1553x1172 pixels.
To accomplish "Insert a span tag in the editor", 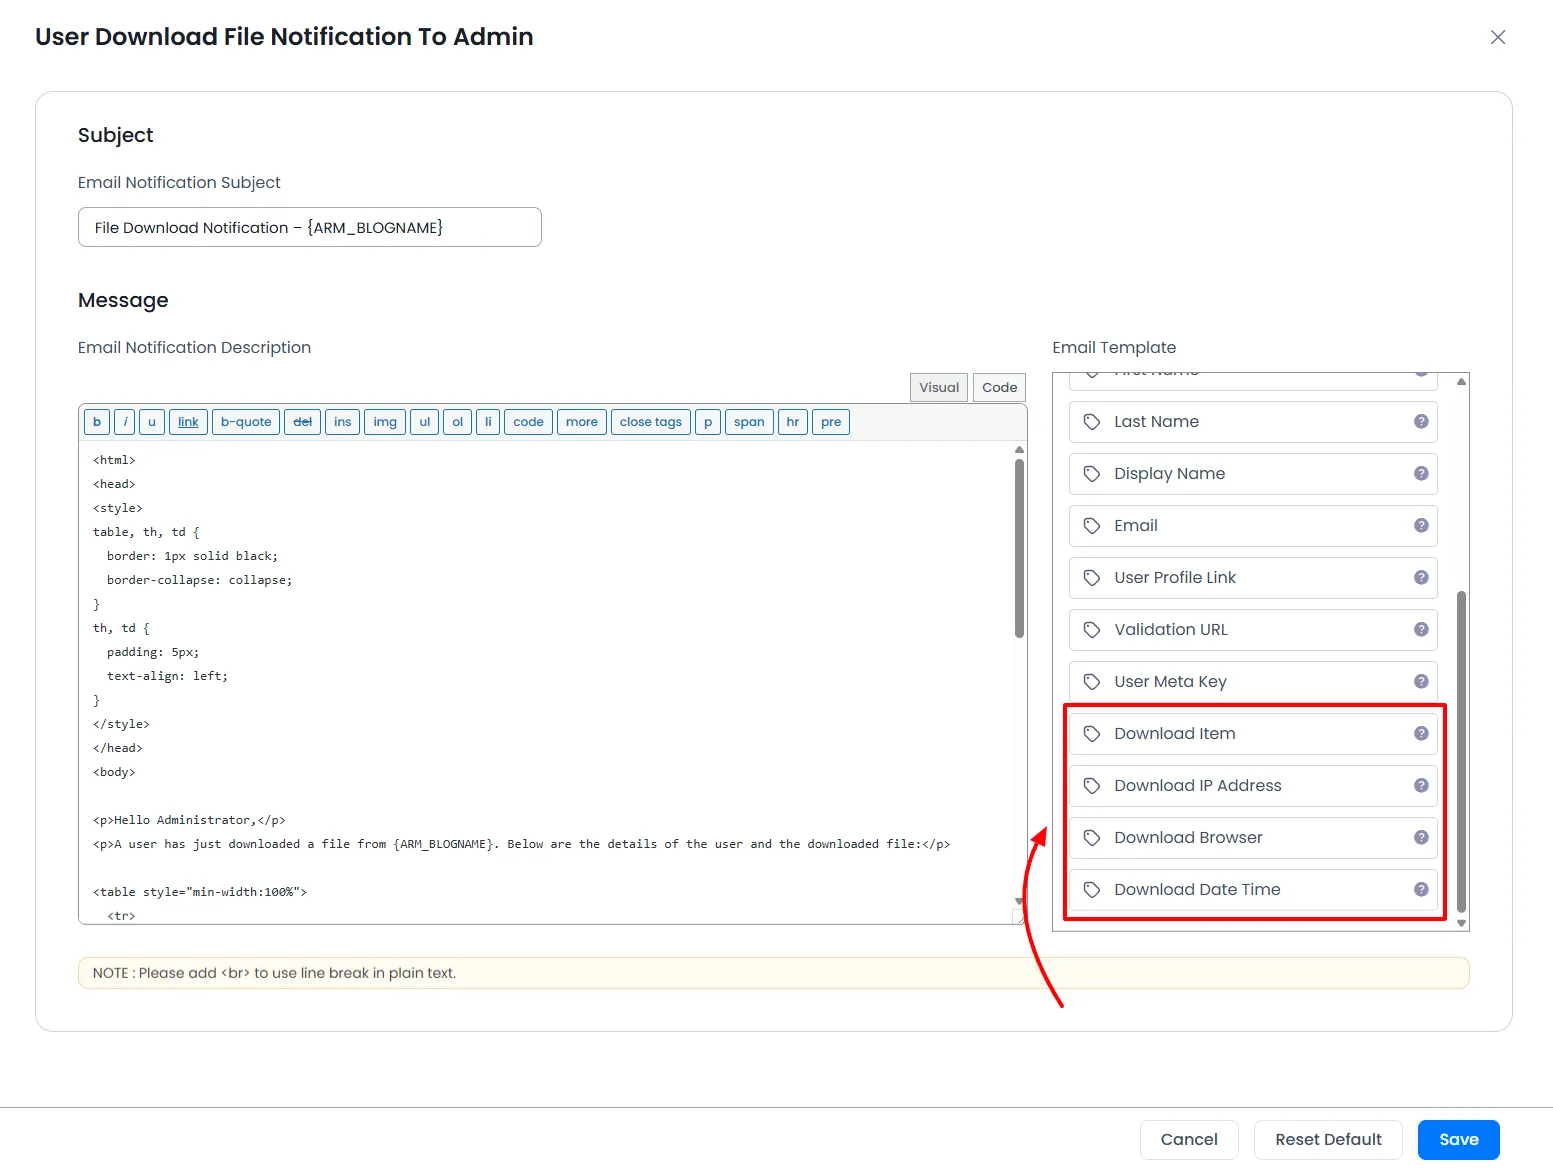I will pyautogui.click(x=749, y=421).
